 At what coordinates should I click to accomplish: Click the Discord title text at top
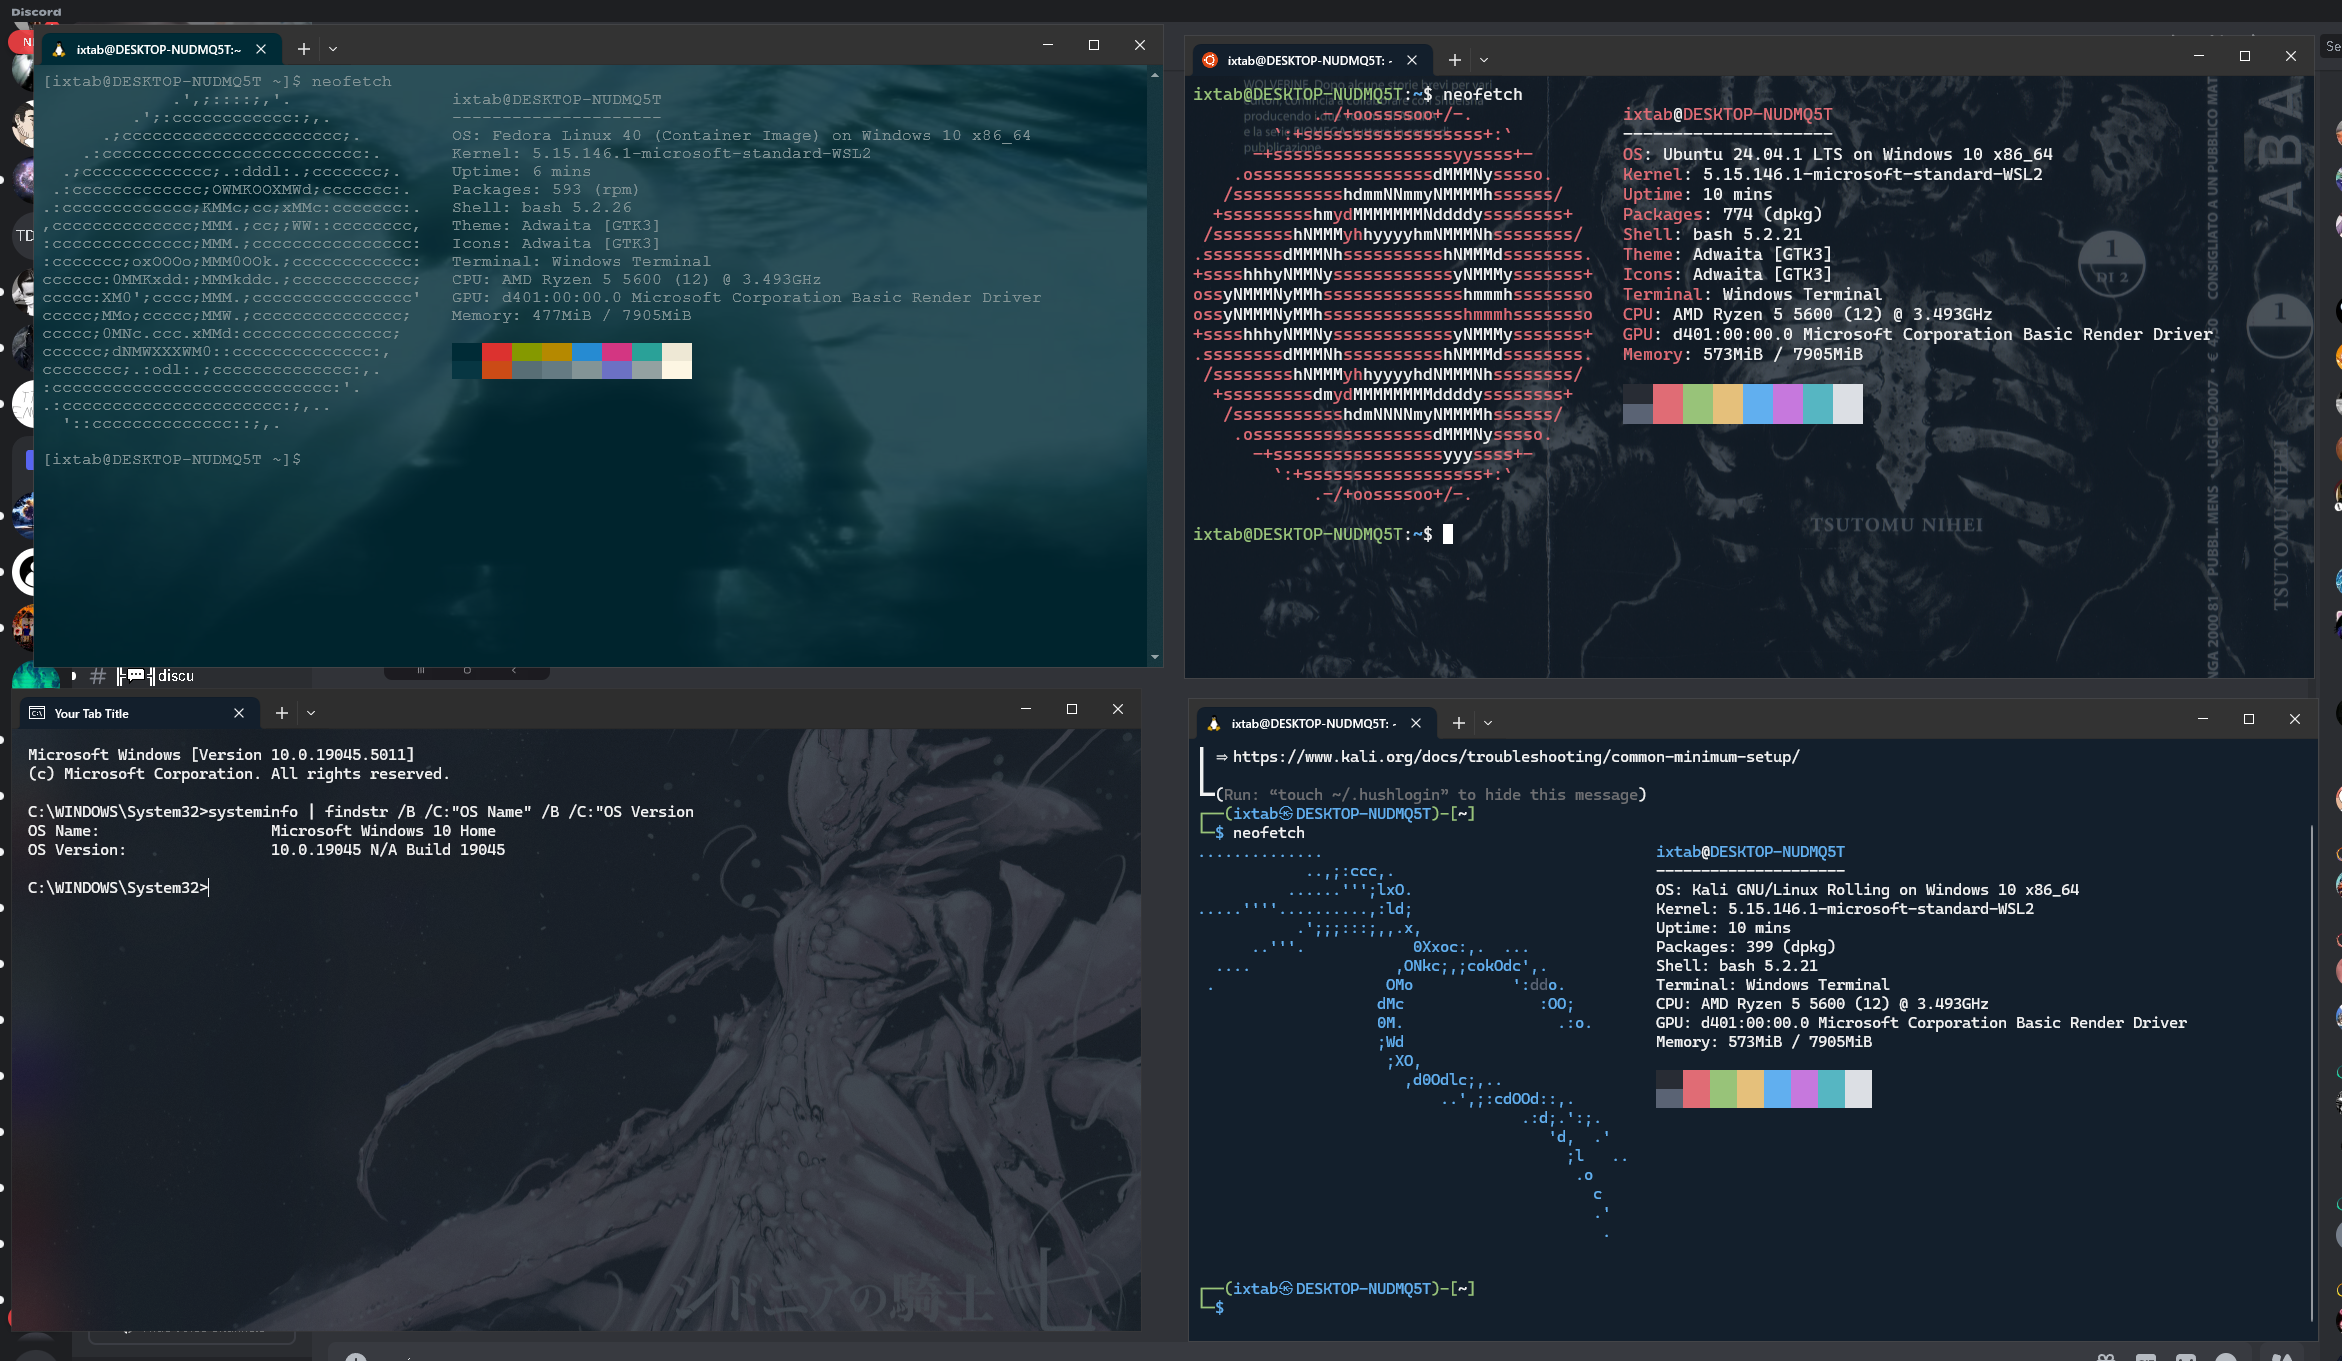click(36, 12)
